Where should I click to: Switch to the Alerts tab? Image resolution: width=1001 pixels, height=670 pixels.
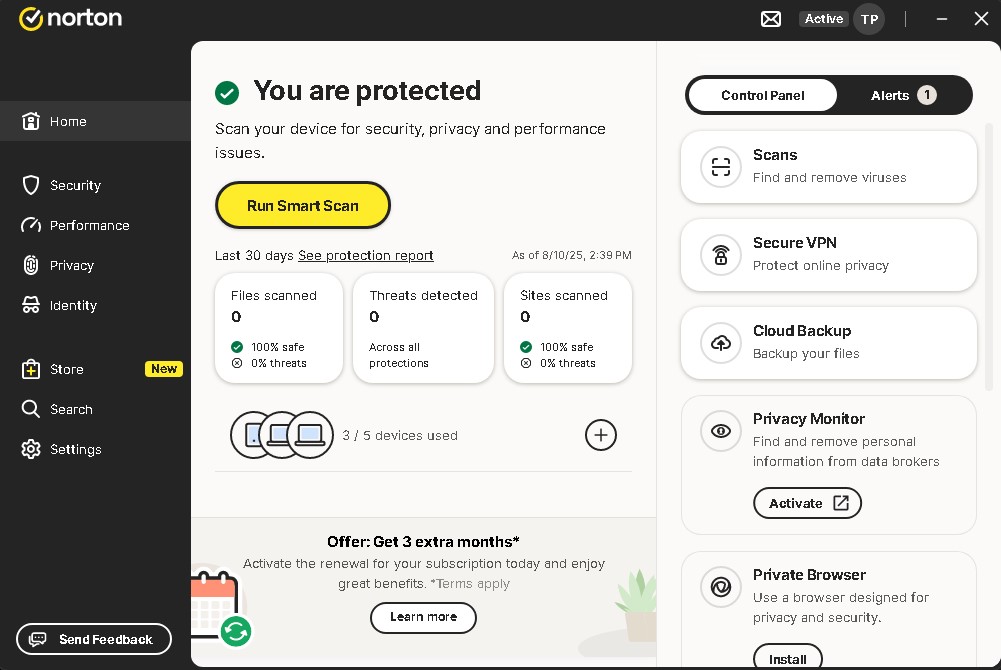tap(902, 95)
